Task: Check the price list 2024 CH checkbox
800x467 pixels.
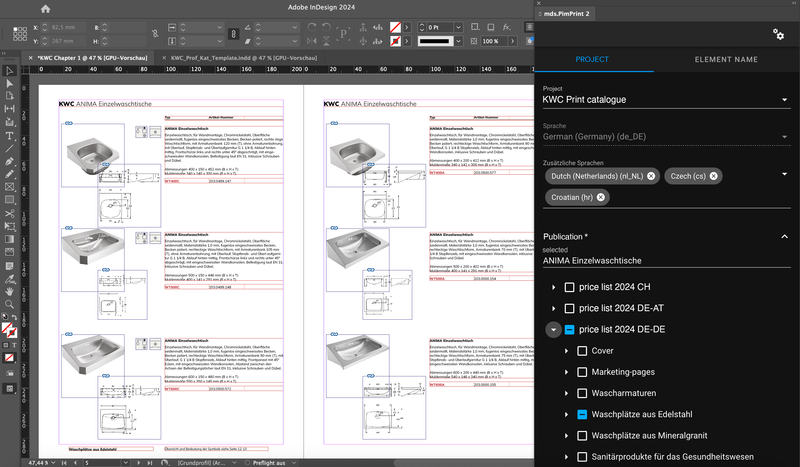Action: (569, 287)
